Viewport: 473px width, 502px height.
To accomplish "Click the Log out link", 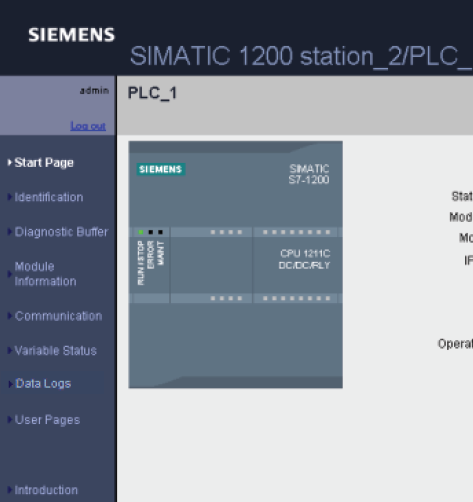I will pyautogui.click(x=88, y=126).
